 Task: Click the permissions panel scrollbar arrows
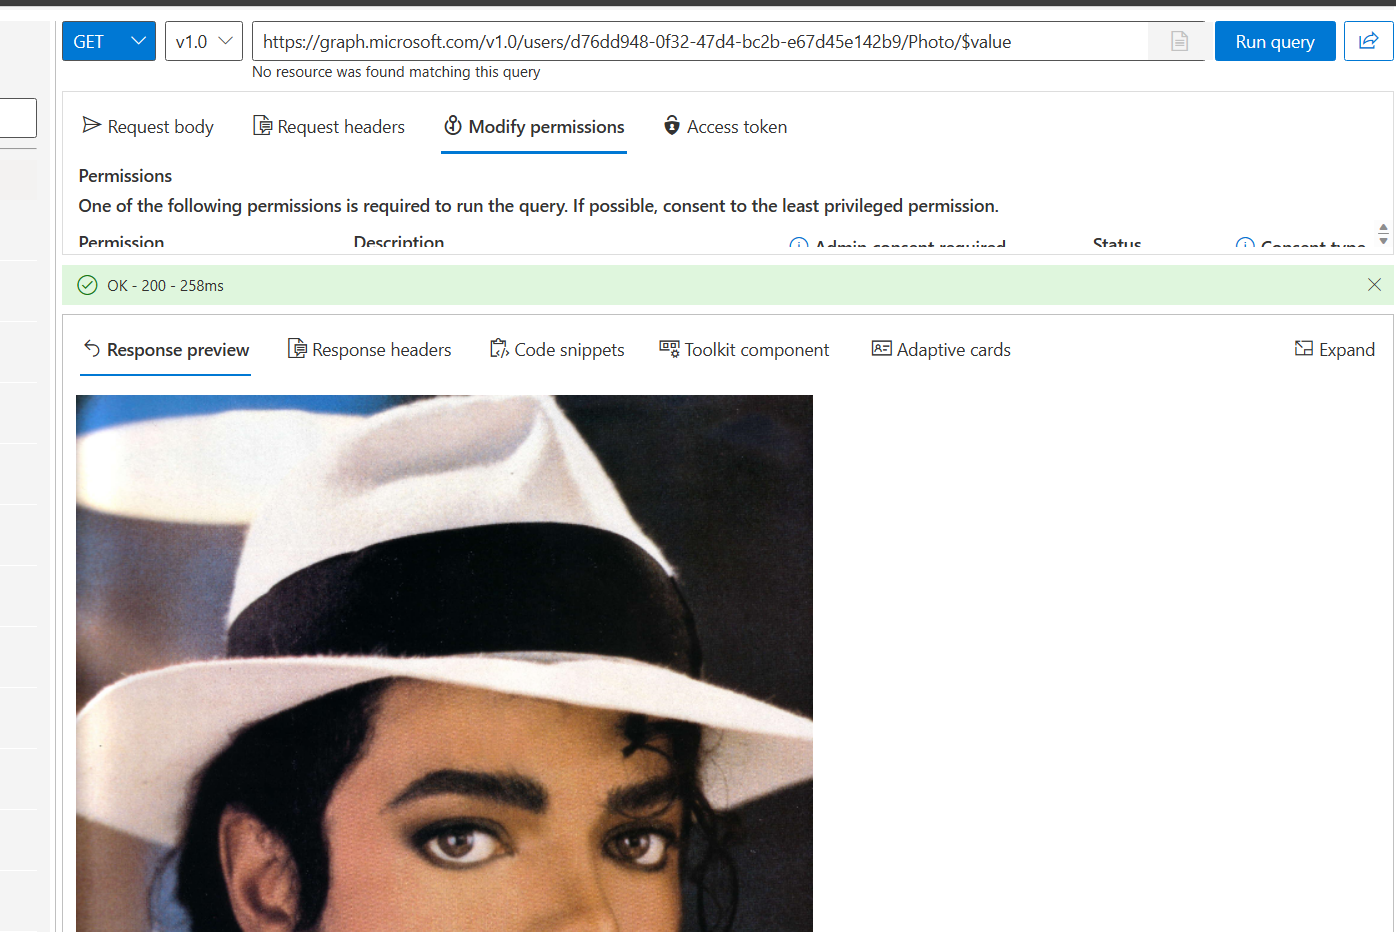[x=1383, y=234]
